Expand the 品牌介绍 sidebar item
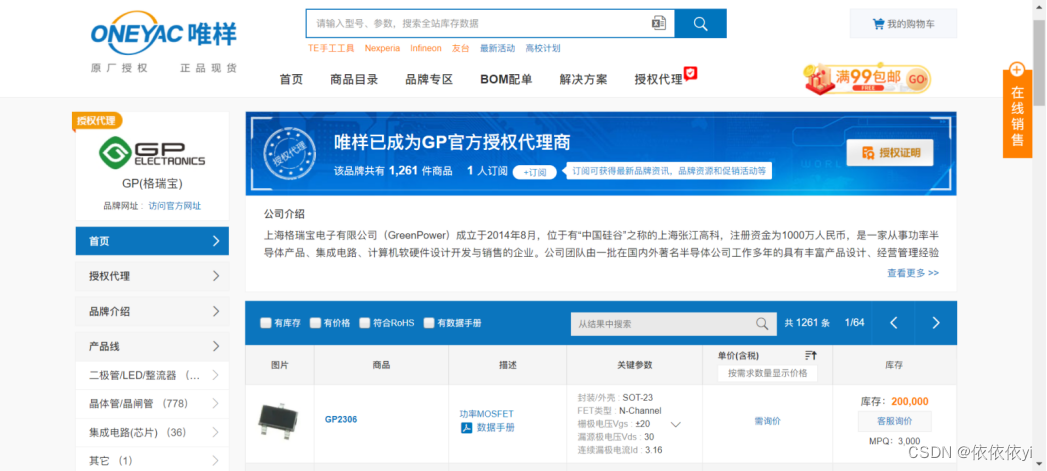1047x471 pixels. tap(152, 311)
